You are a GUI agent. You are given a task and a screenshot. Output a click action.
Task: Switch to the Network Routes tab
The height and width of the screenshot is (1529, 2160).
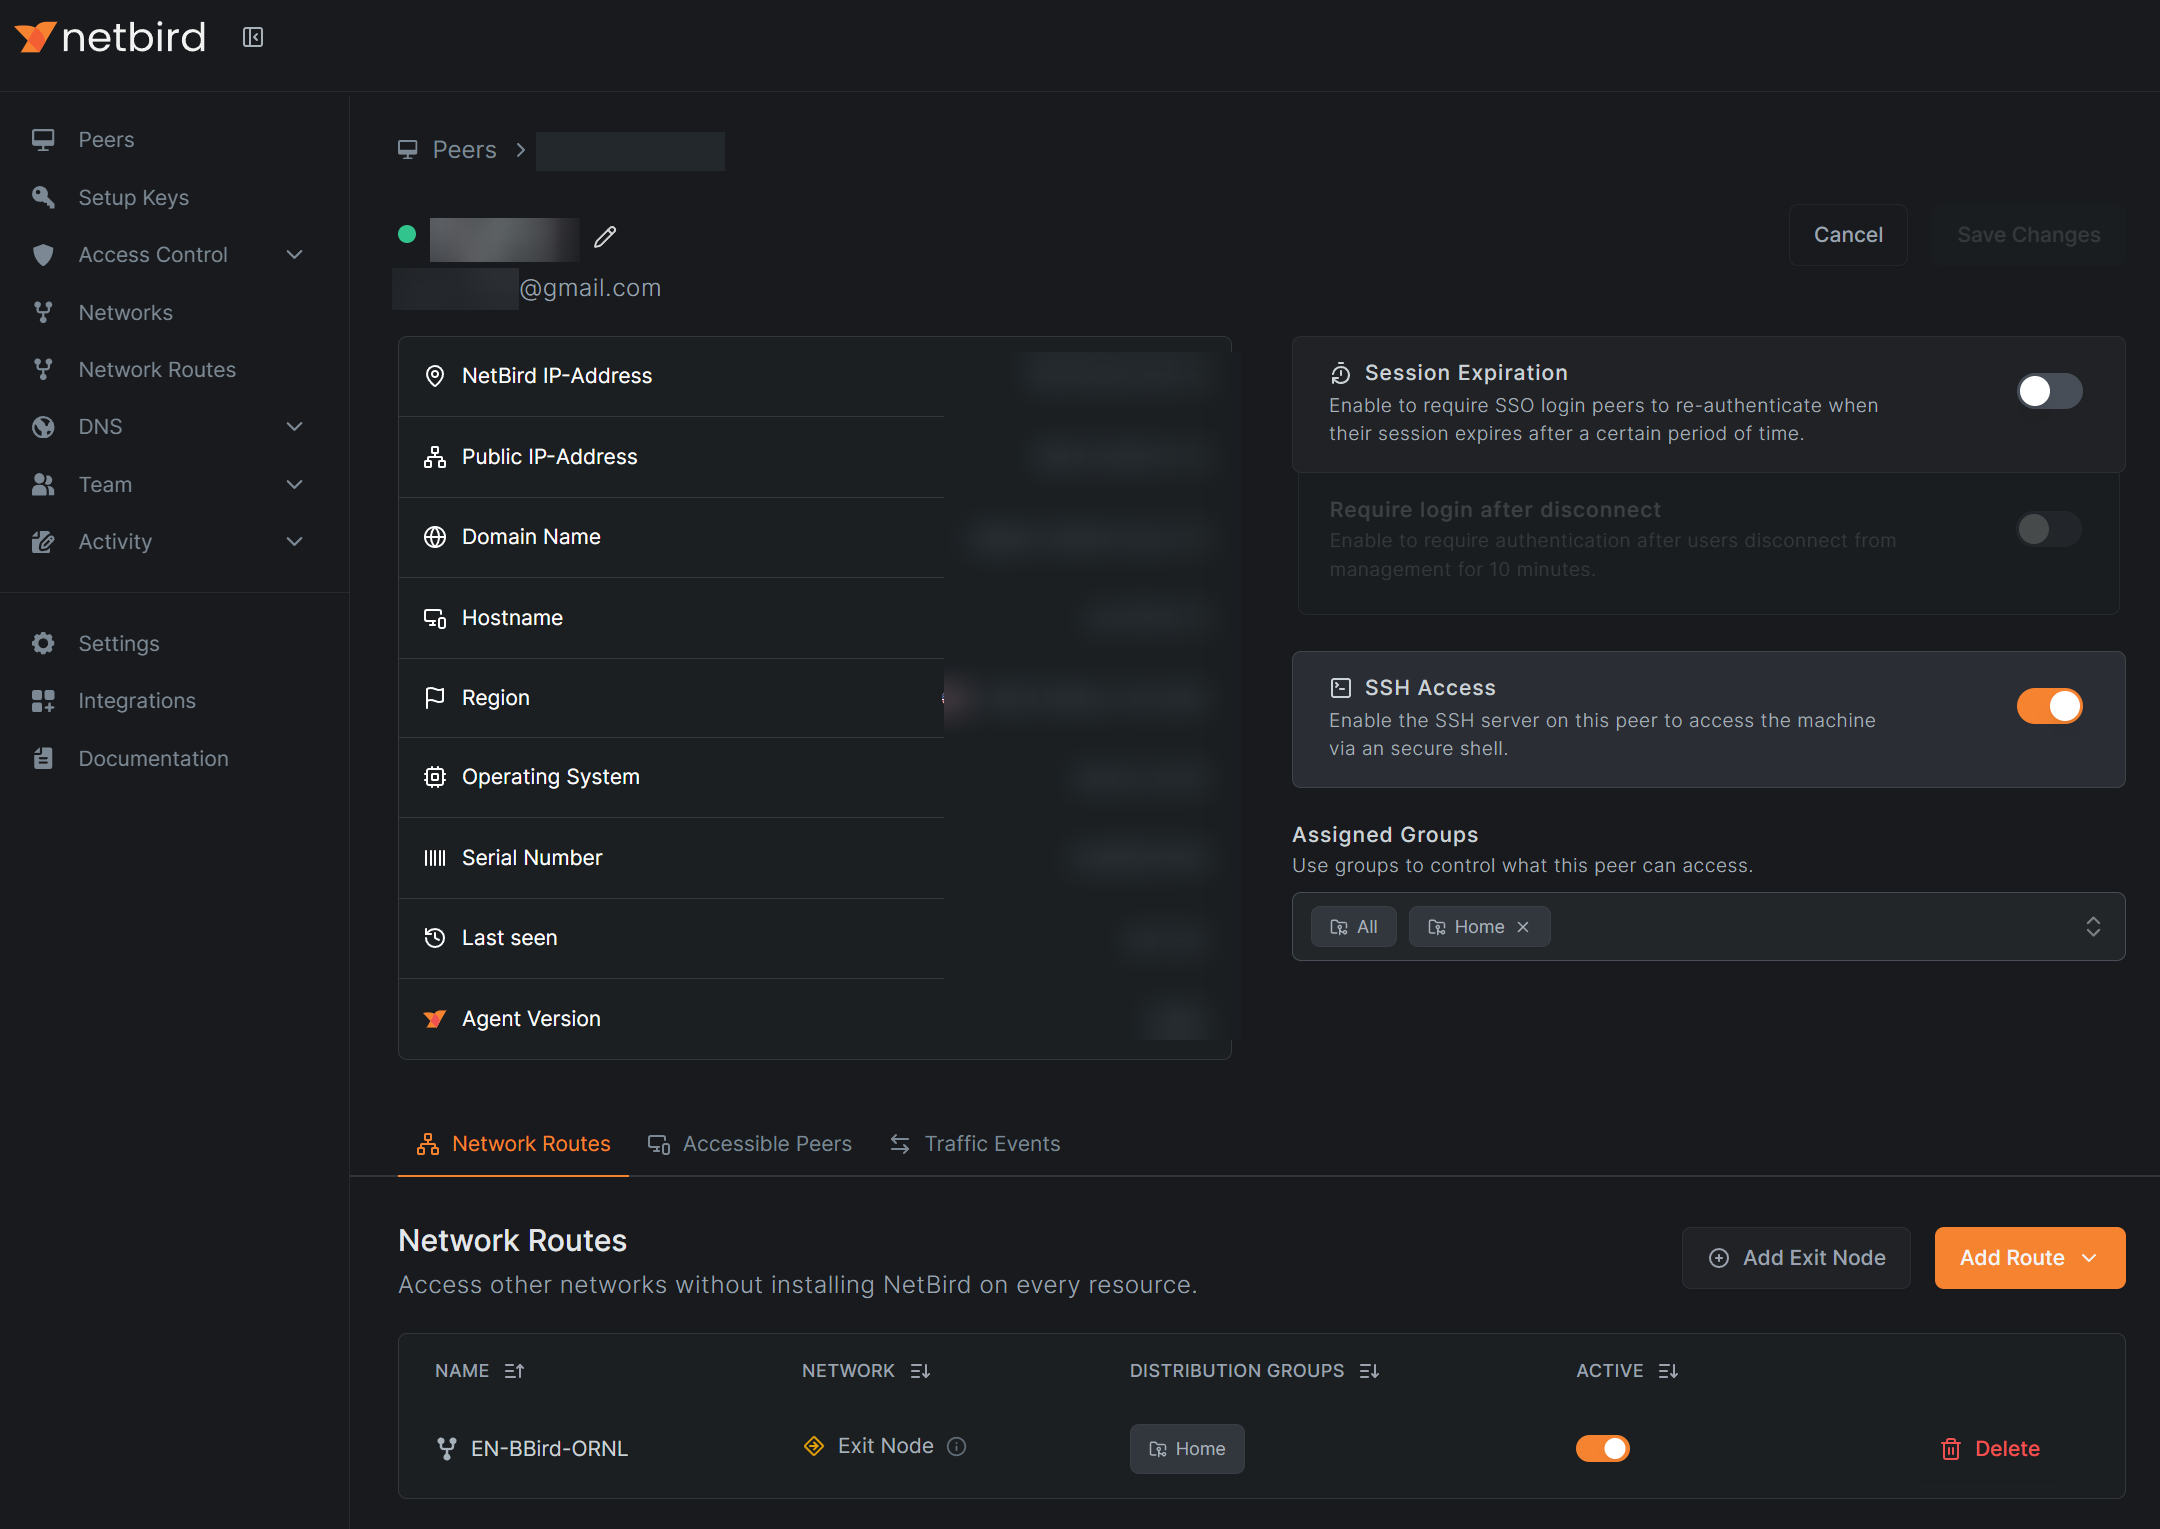click(x=513, y=1144)
